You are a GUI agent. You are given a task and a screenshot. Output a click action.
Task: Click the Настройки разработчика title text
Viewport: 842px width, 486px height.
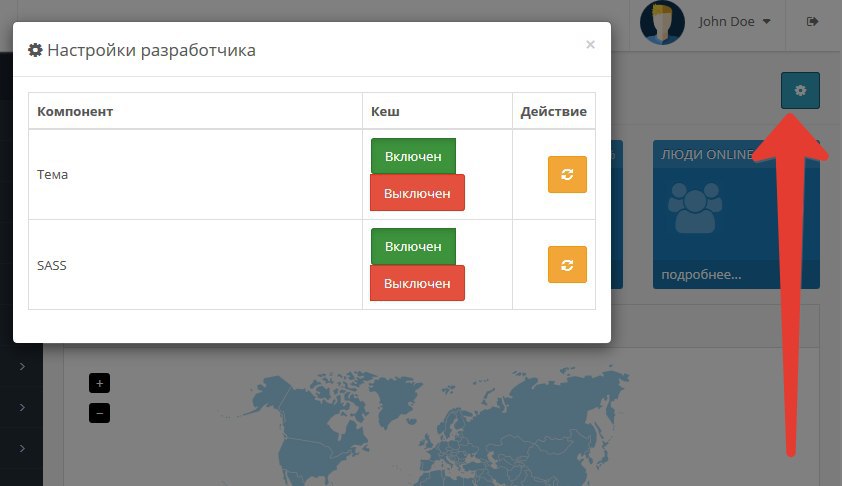coord(151,50)
